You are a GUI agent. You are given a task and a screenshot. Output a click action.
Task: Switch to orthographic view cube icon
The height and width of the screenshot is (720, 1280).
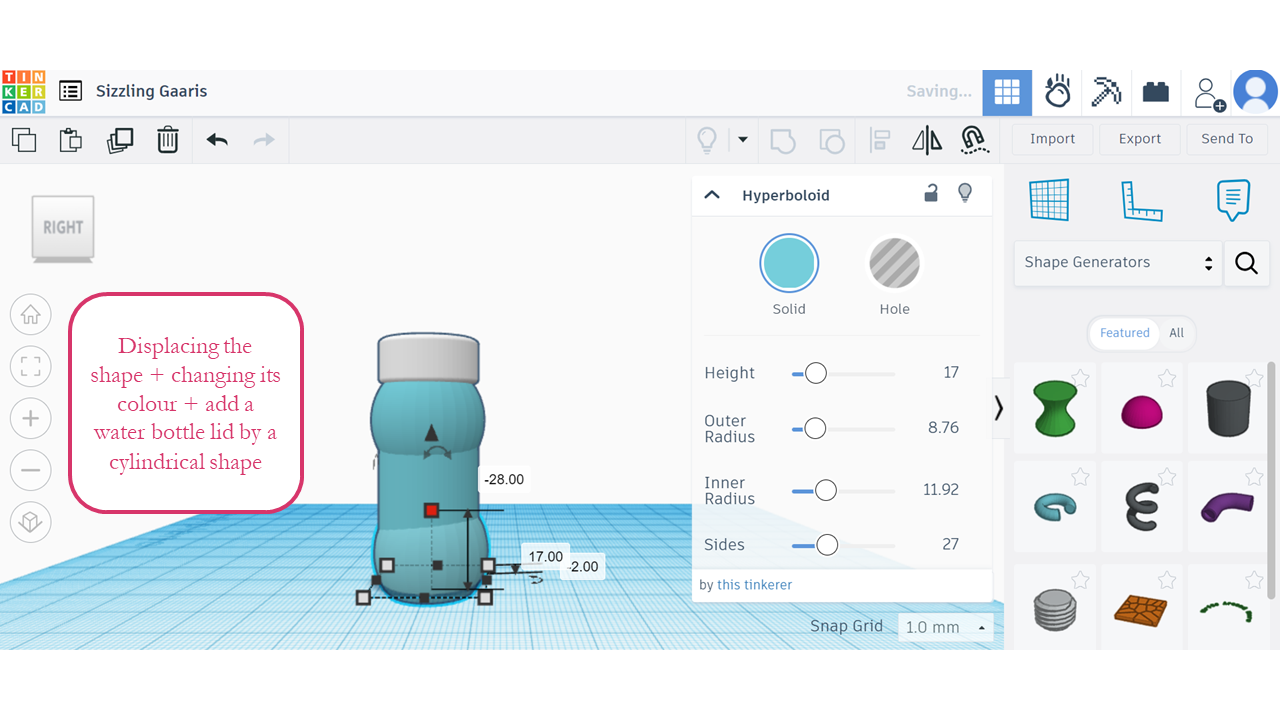click(x=31, y=522)
